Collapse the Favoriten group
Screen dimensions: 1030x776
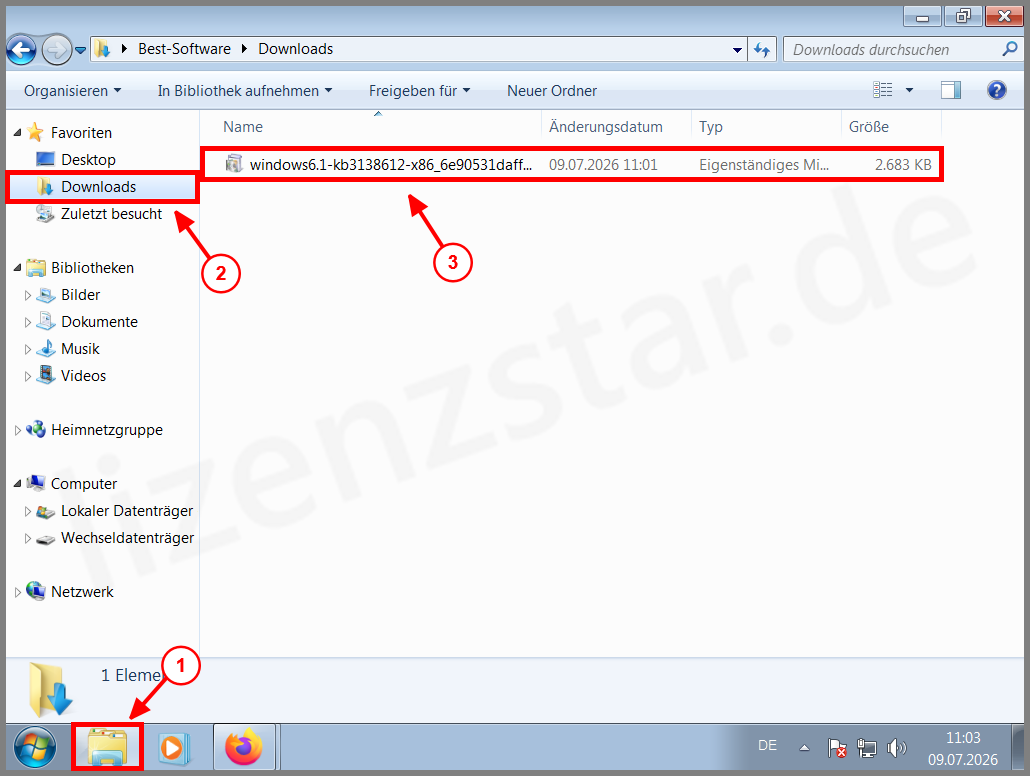[x=18, y=133]
